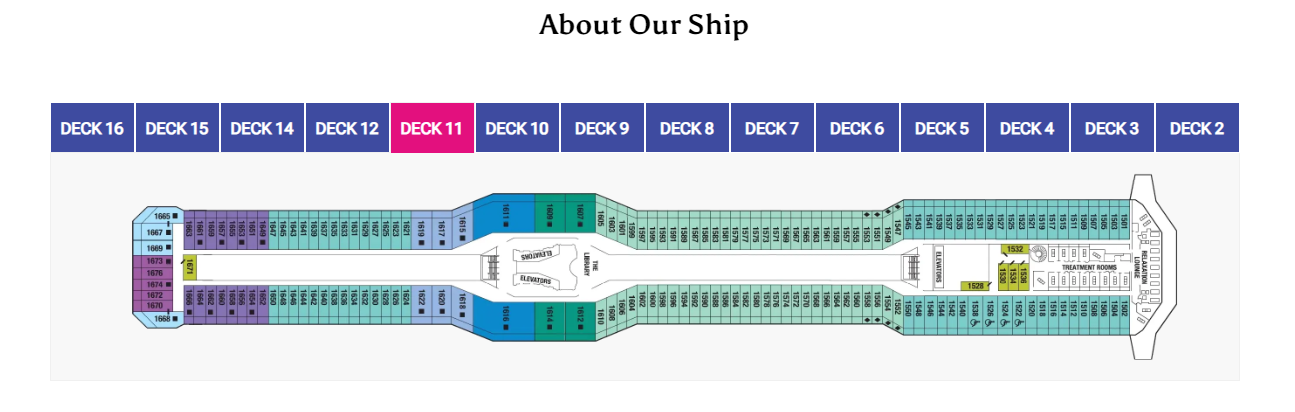Select light blue aft cabin 1667
Image resolution: width=1295 pixels, height=412 pixels.
pyautogui.click(x=154, y=232)
